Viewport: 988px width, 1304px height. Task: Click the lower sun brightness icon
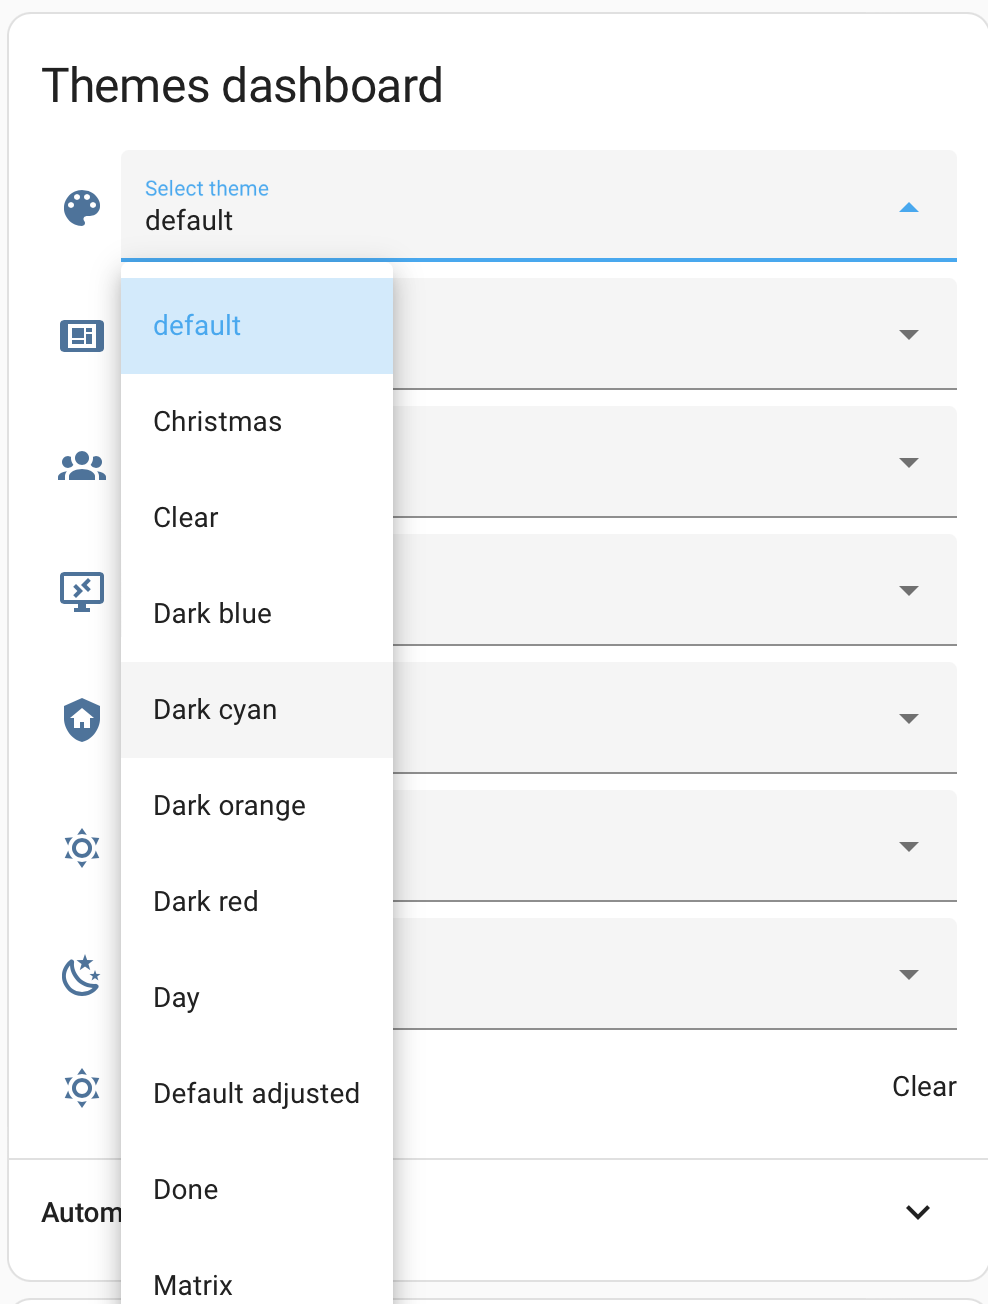(81, 1087)
